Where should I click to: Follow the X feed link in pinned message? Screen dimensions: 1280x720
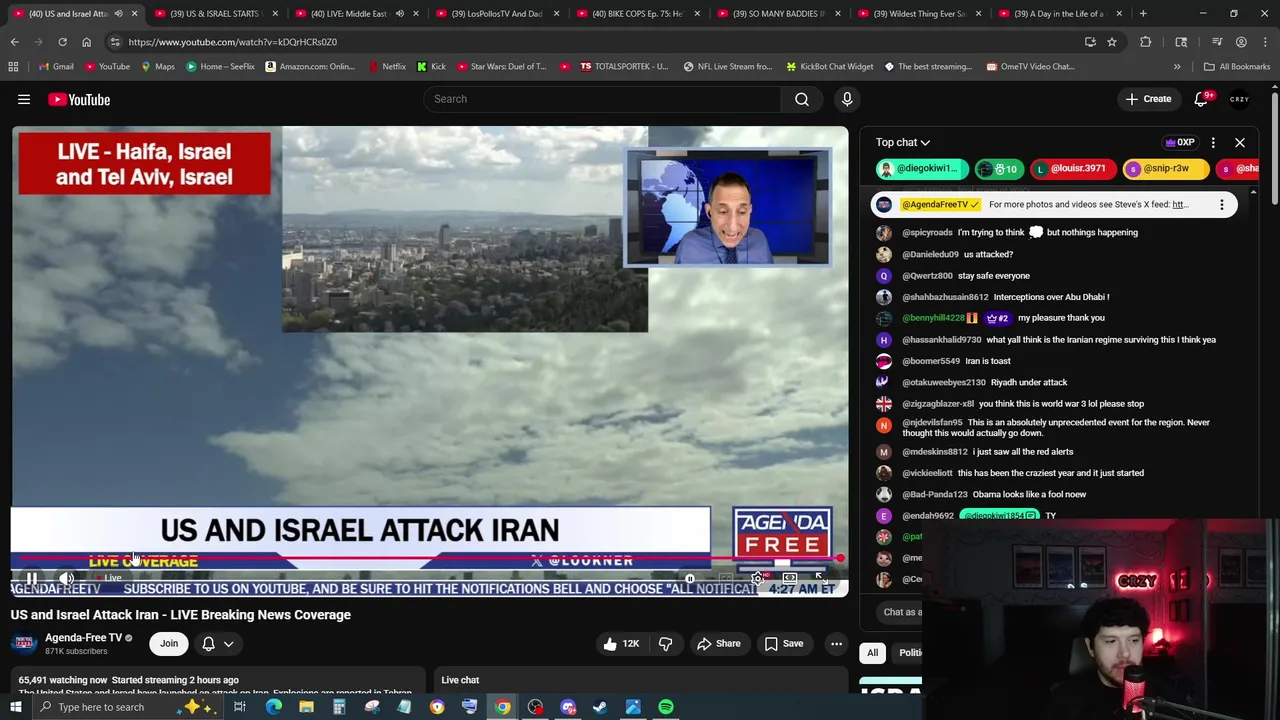(x=1179, y=204)
